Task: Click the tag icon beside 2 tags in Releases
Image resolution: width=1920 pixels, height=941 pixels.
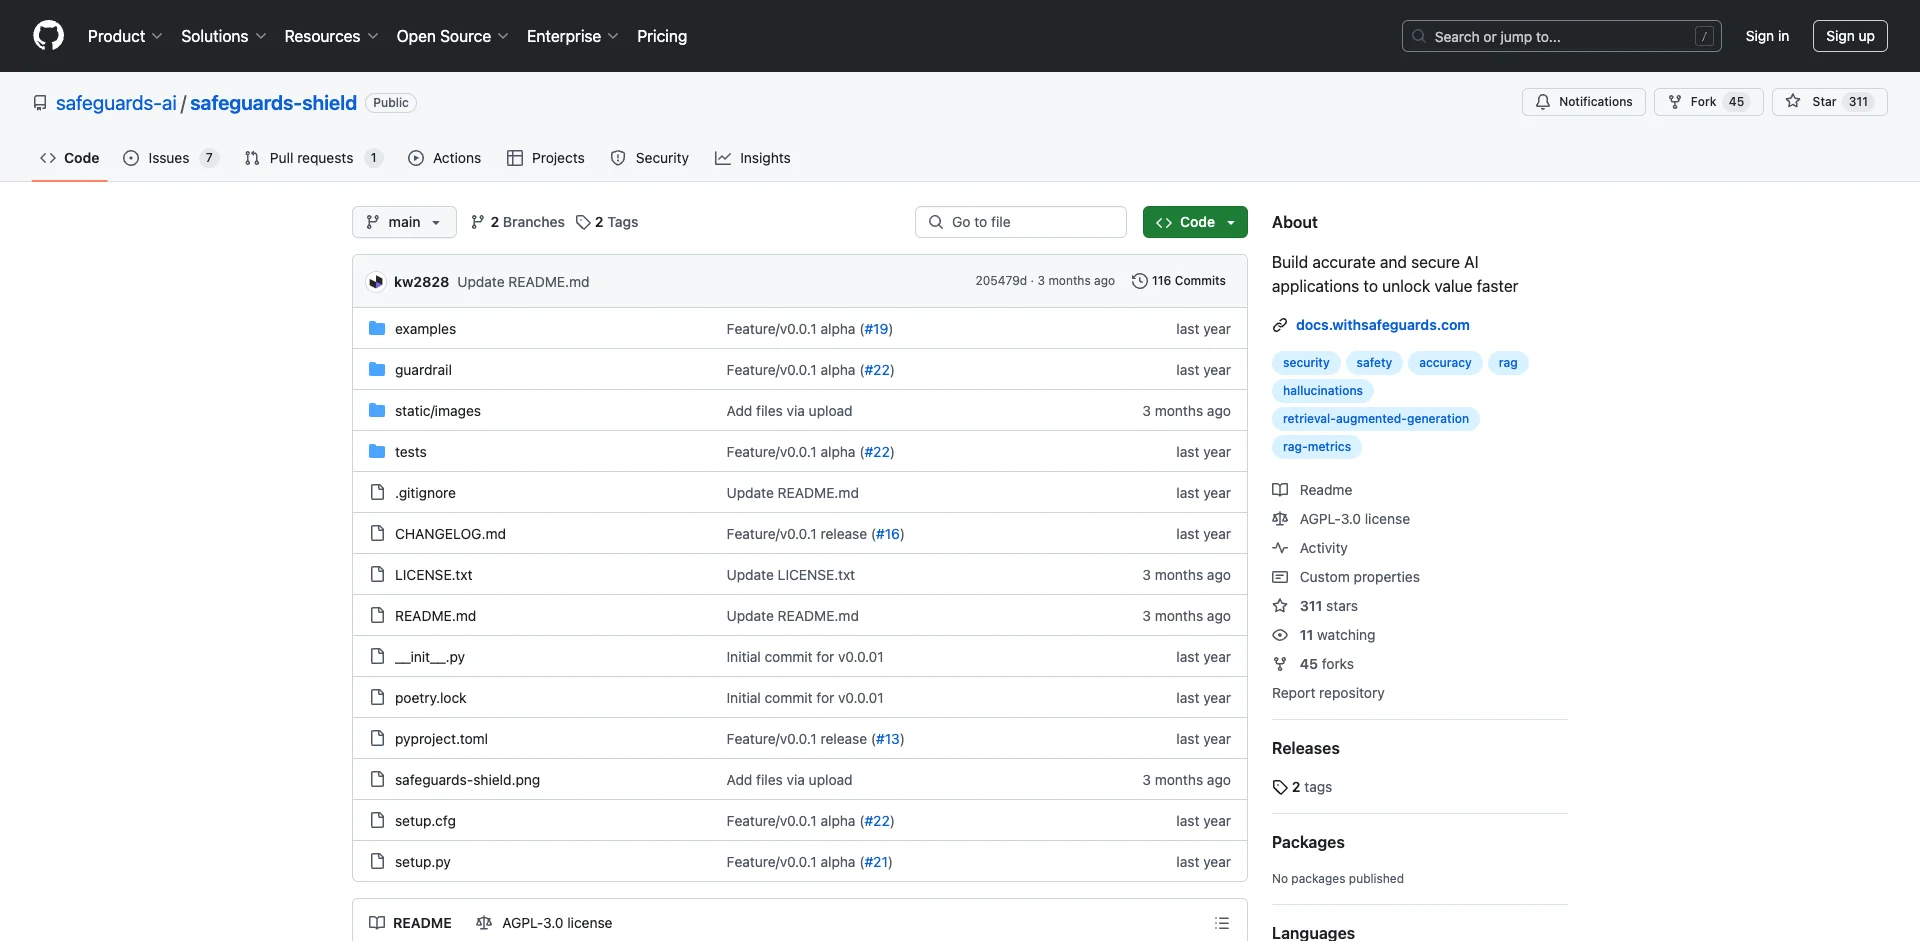Action: (1280, 788)
